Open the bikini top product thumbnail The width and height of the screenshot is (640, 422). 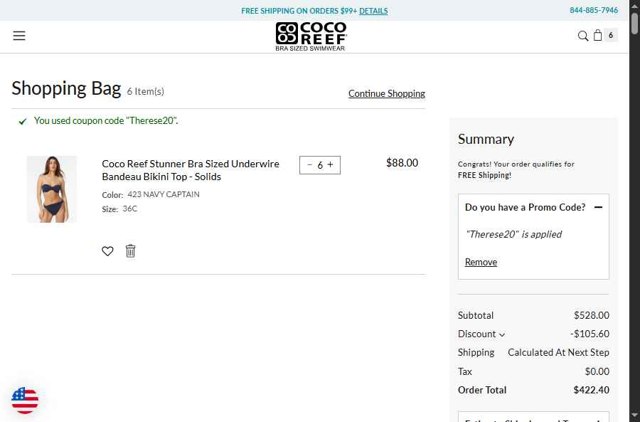(x=52, y=189)
